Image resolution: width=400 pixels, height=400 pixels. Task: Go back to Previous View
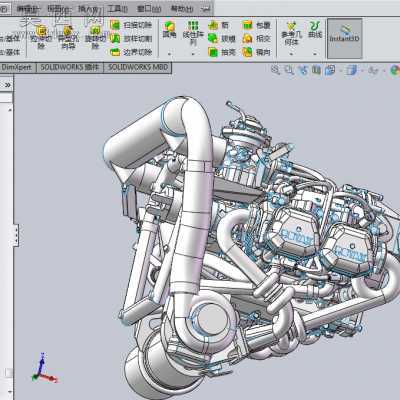(x=303, y=70)
